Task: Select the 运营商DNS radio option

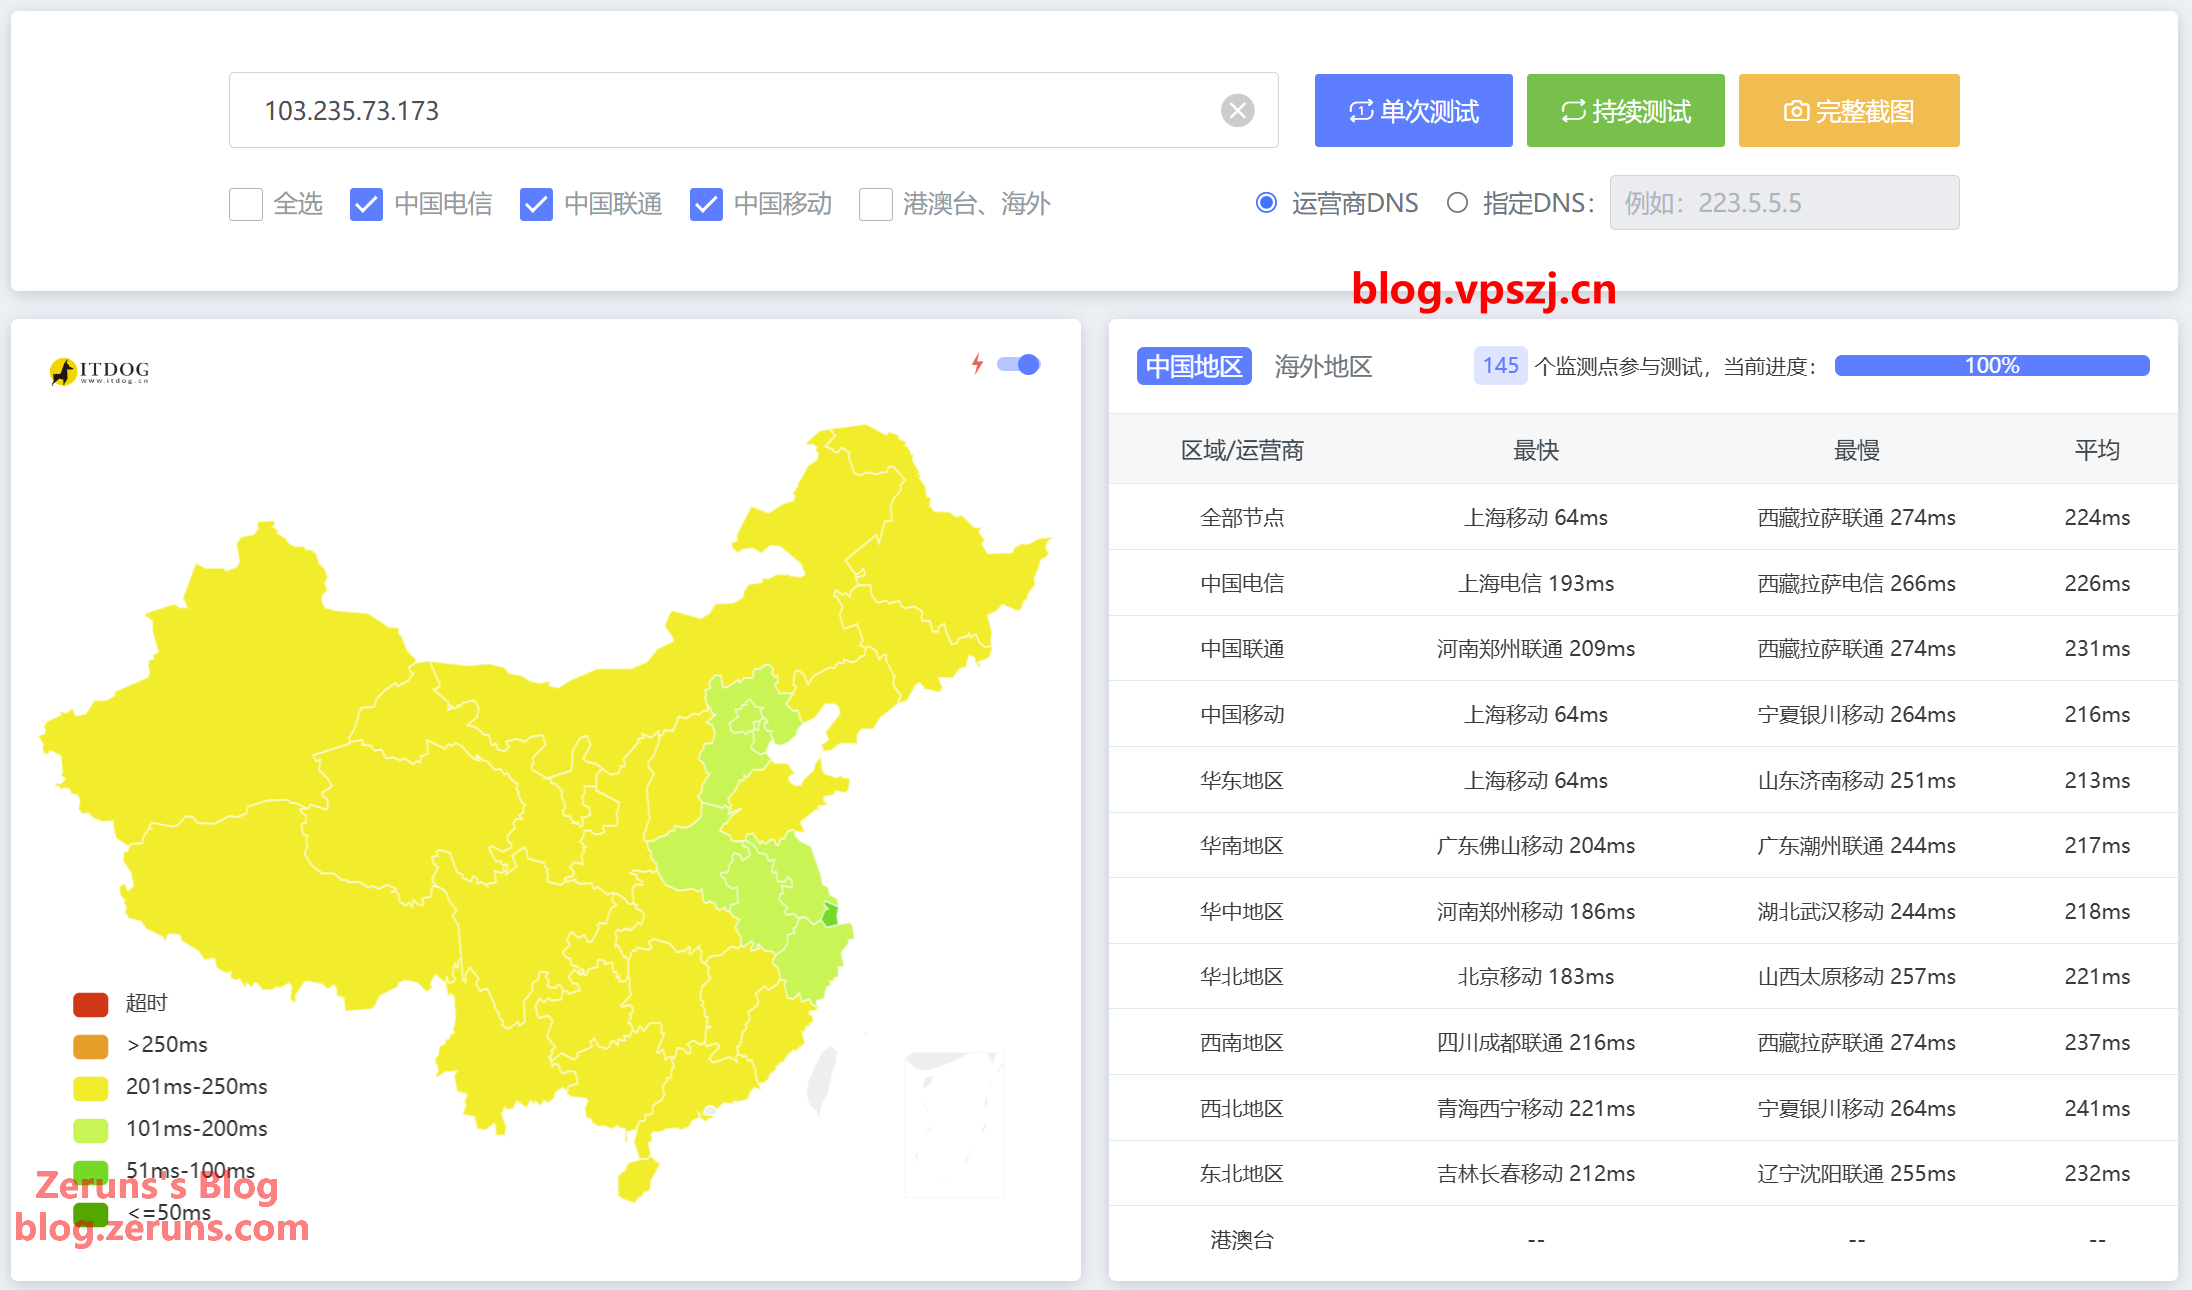Action: click(1266, 203)
